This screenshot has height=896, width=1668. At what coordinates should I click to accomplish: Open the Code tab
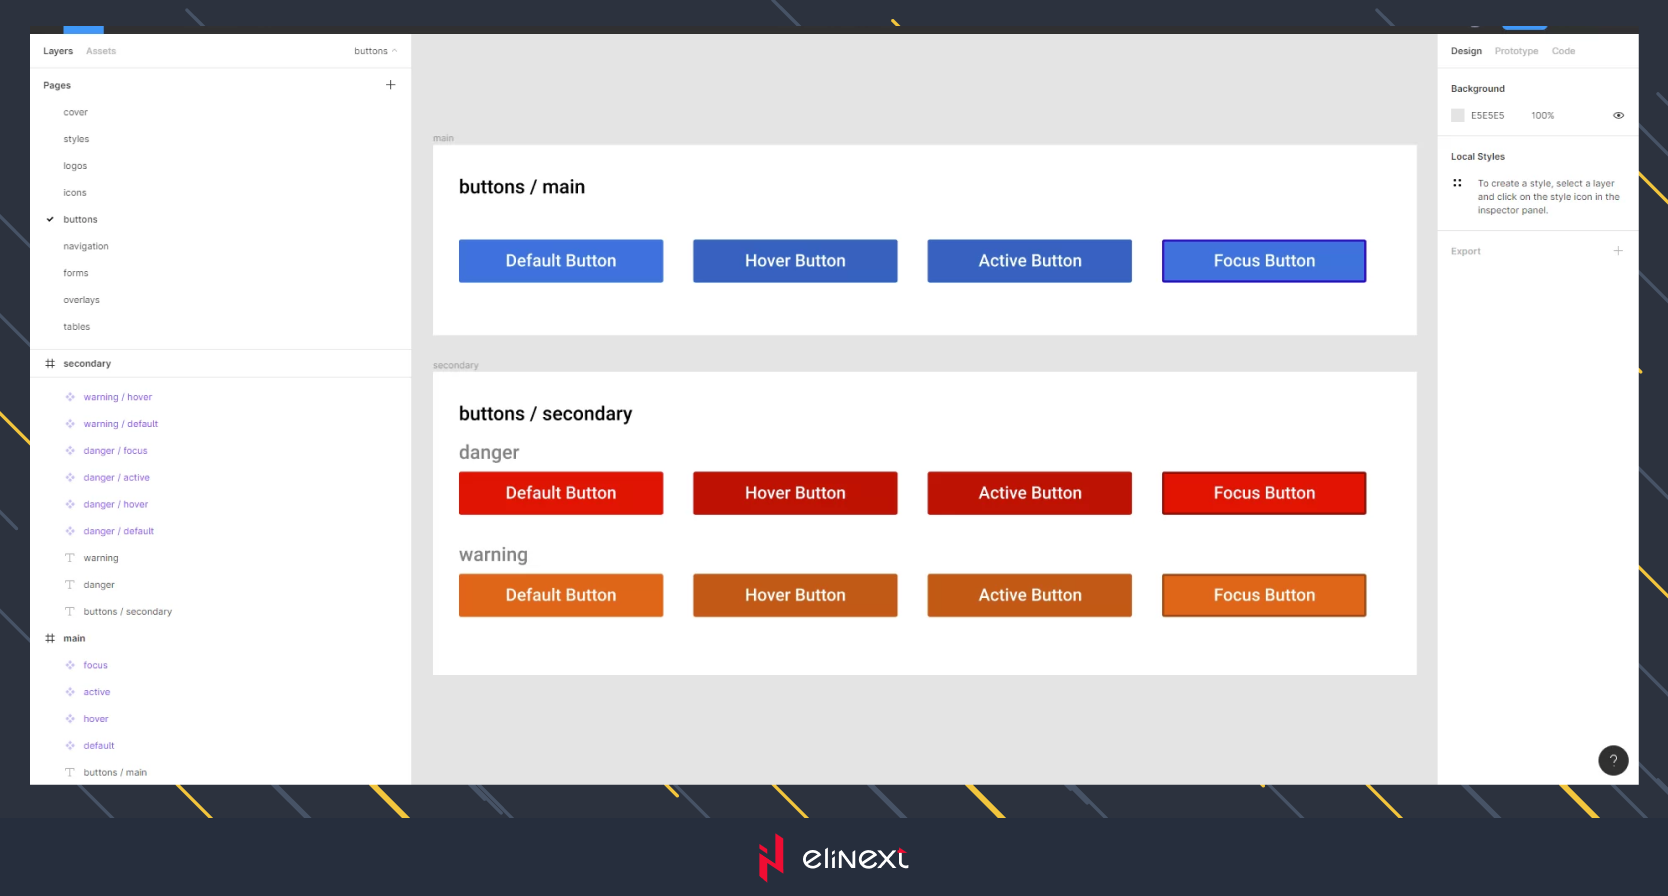(x=1563, y=51)
